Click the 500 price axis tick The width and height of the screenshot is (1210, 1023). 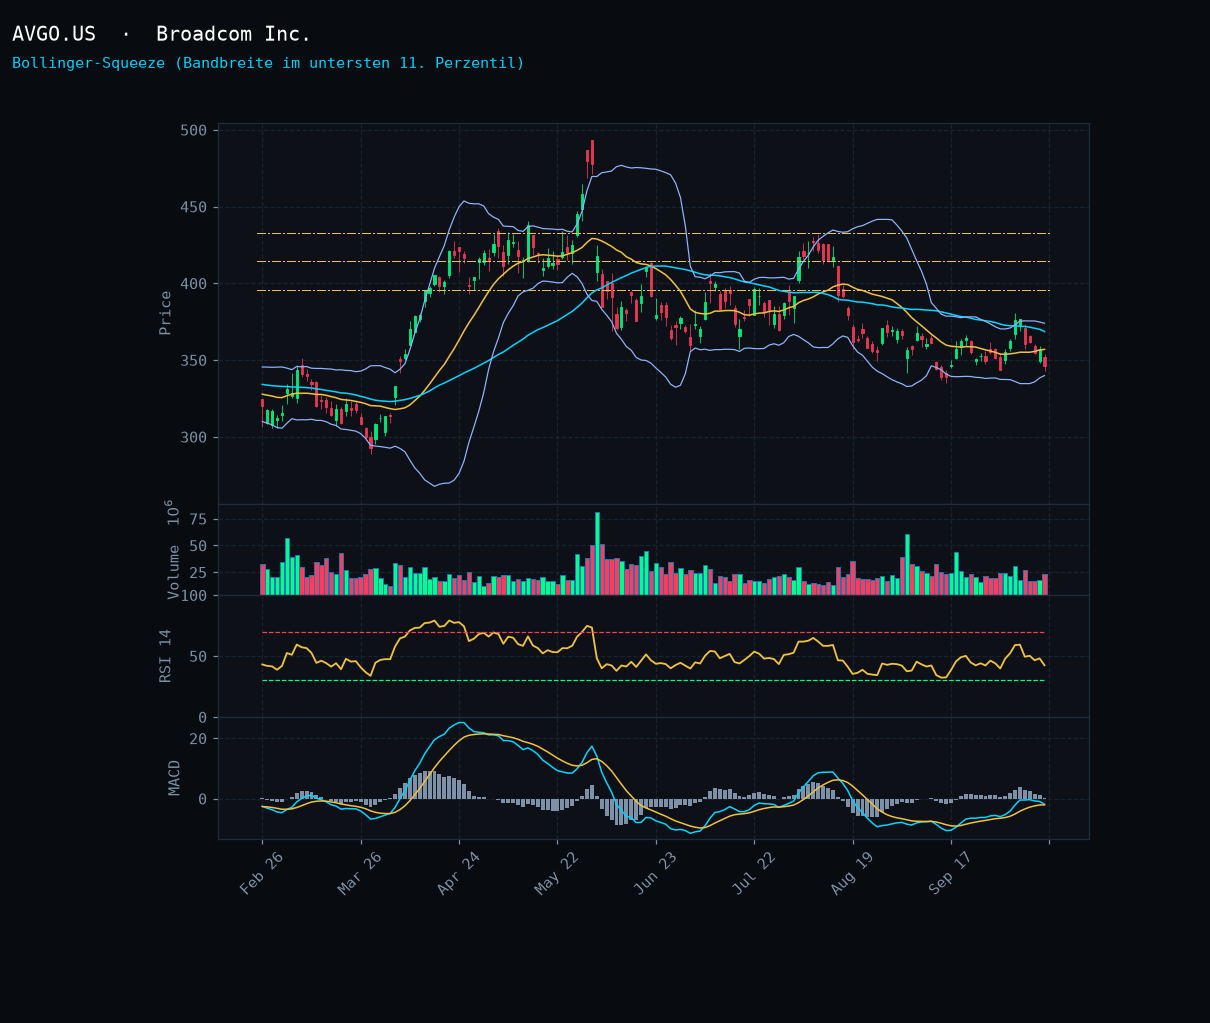[x=194, y=131]
